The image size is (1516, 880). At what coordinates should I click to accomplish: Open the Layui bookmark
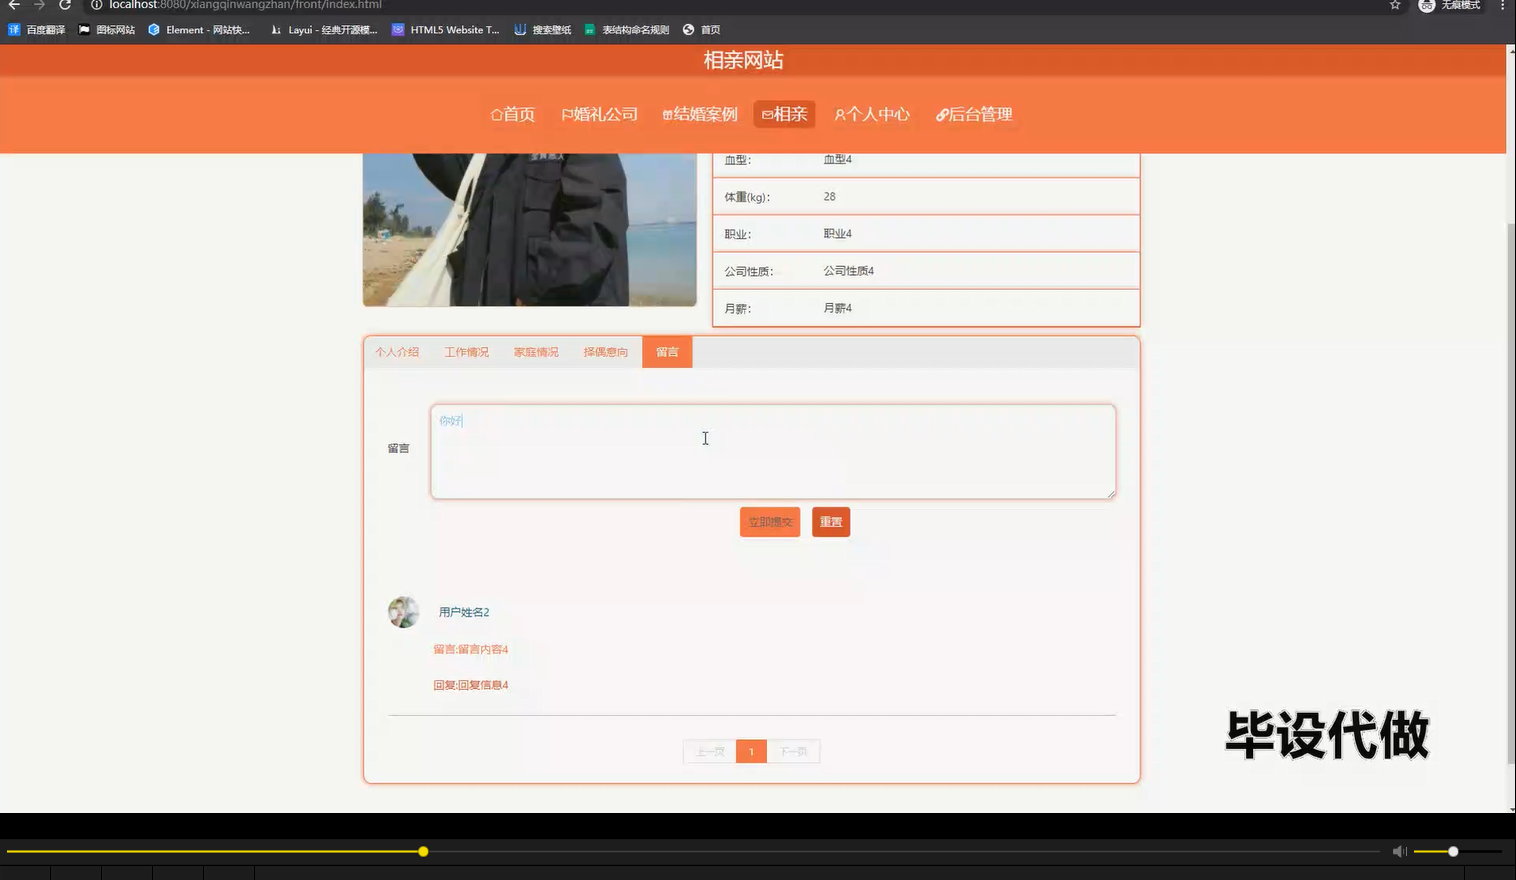324,30
